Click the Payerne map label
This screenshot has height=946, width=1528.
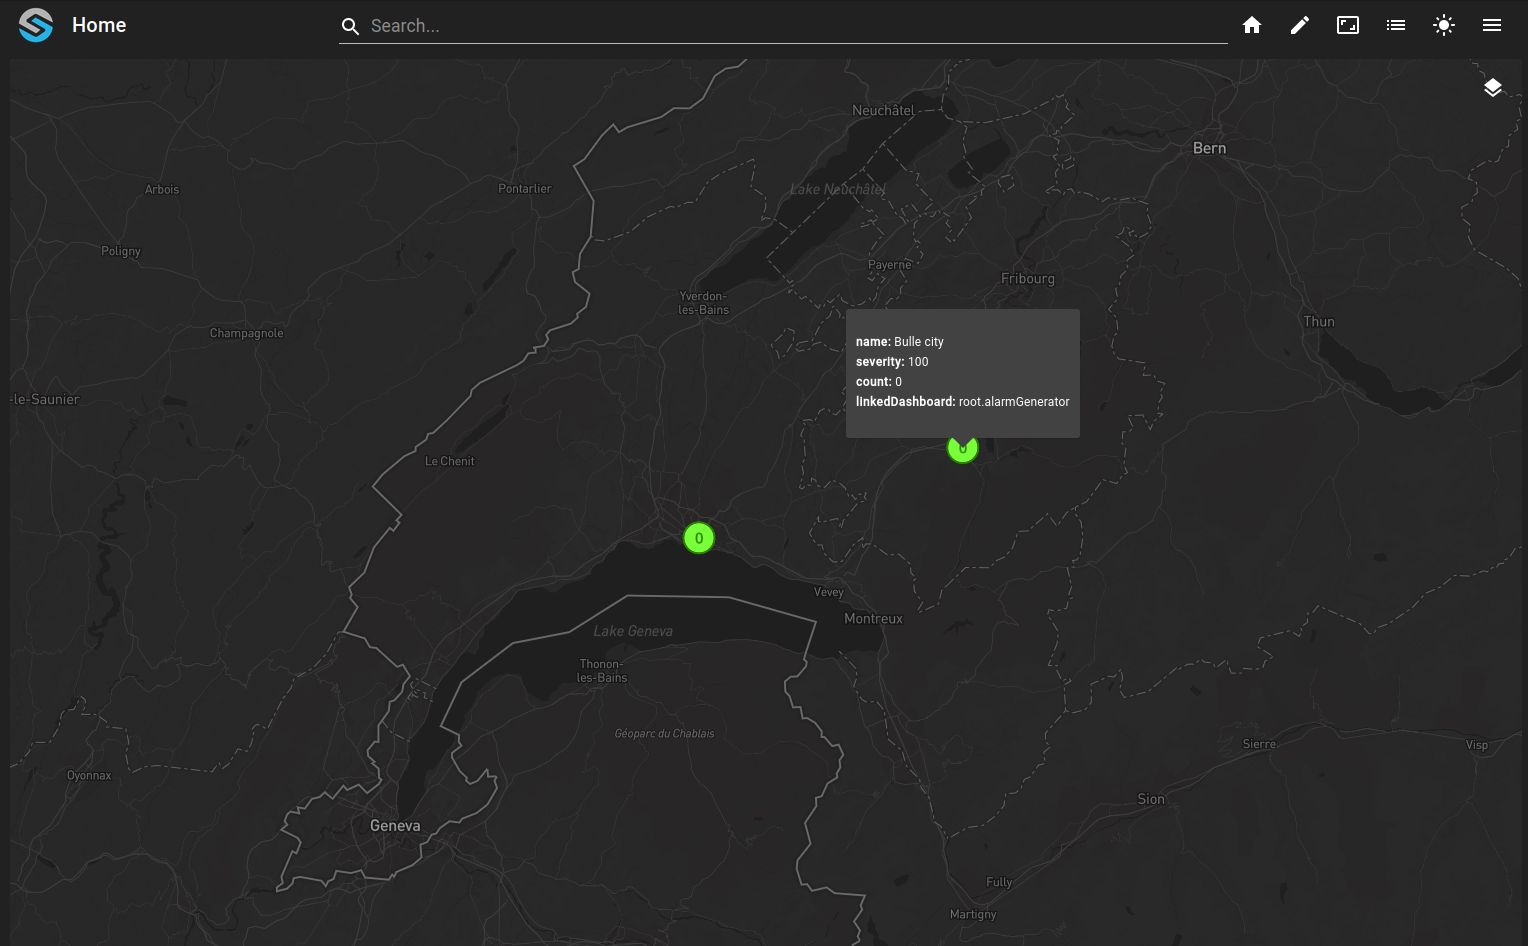pos(890,265)
